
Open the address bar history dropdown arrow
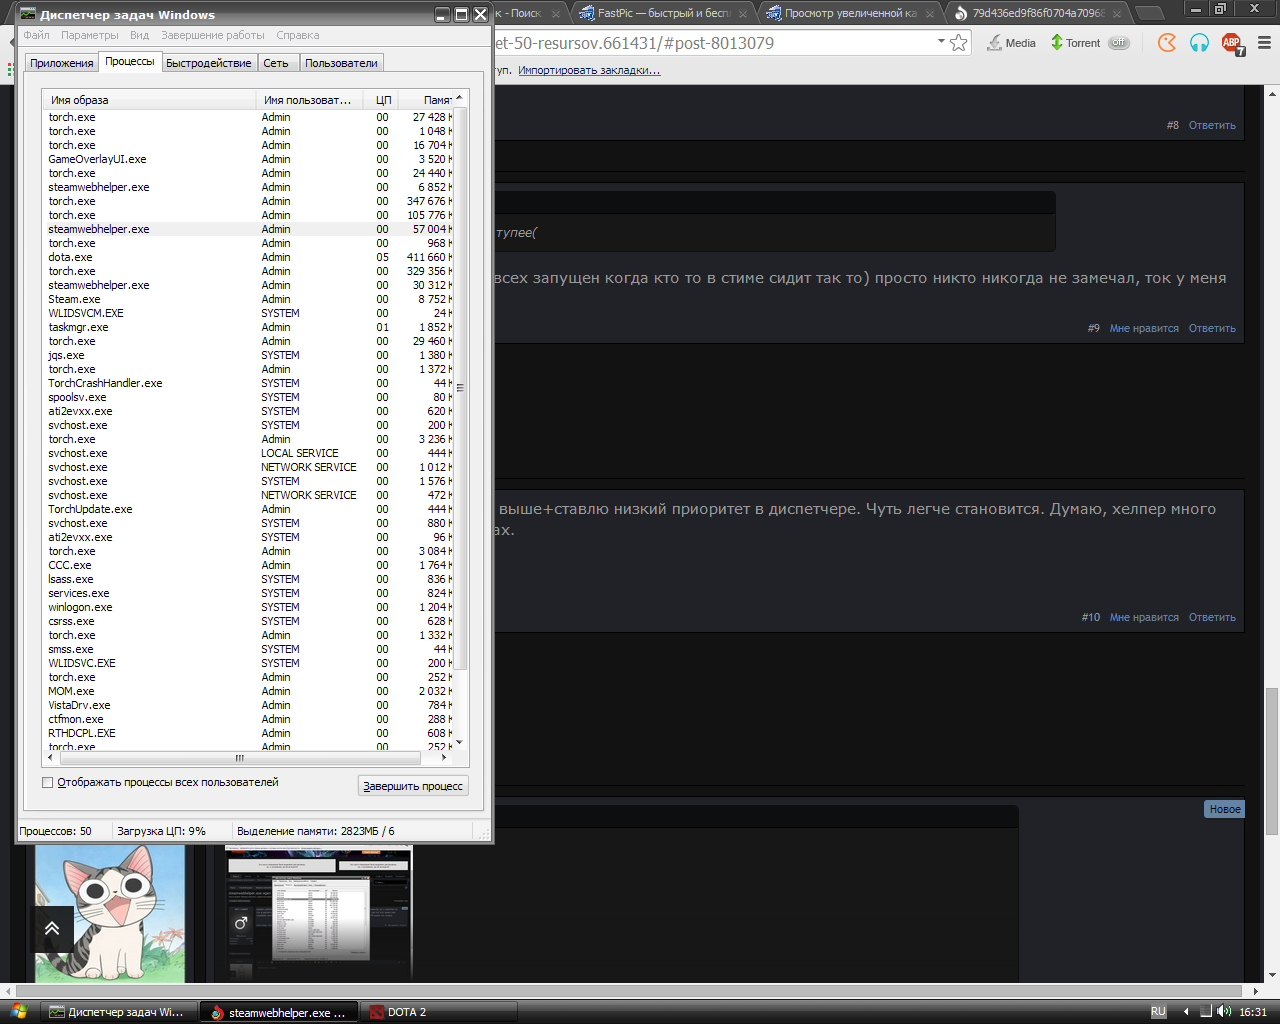(x=941, y=42)
